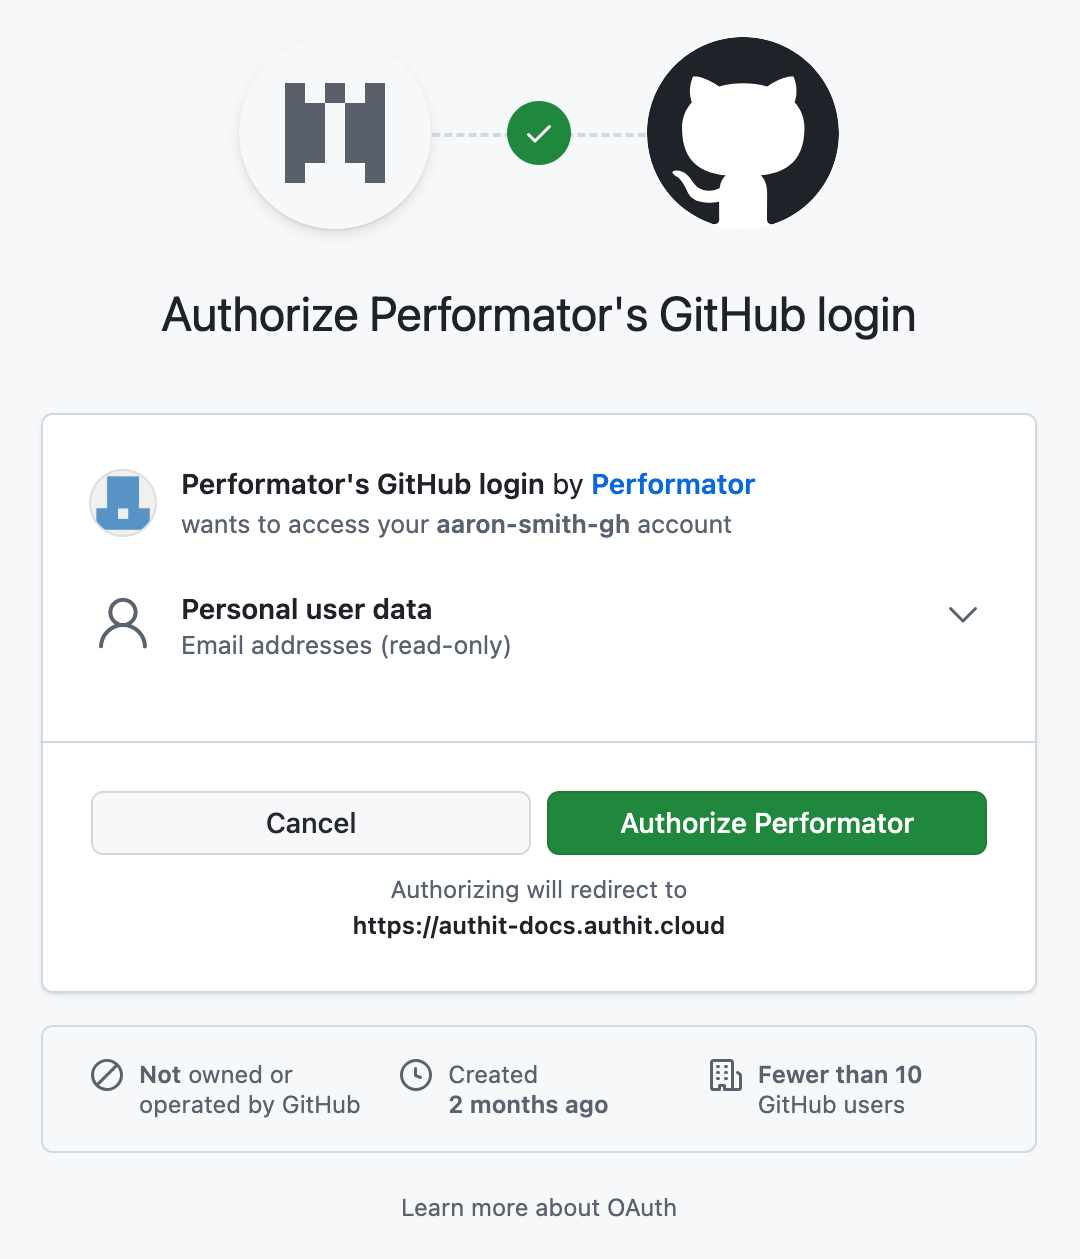
Task: Click the Authorize Performator's GitHub login heading
Action: point(538,314)
